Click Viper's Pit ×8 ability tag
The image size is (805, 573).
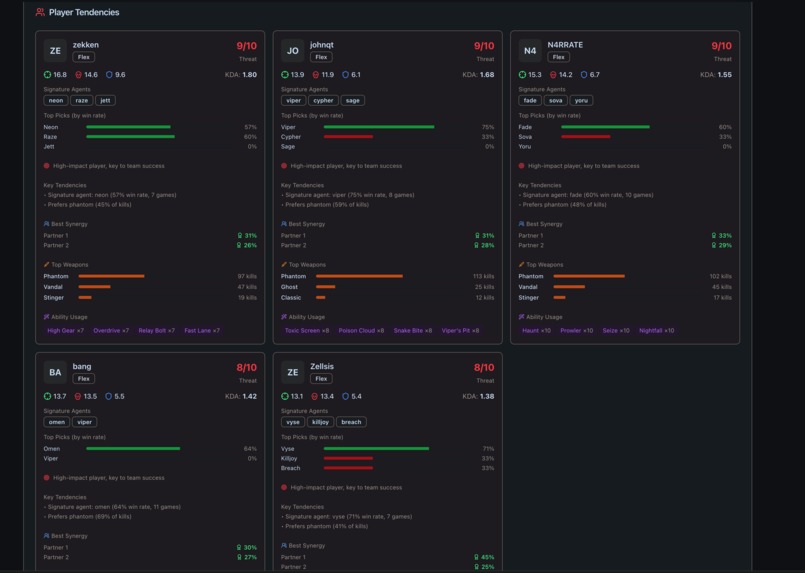[x=461, y=331]
